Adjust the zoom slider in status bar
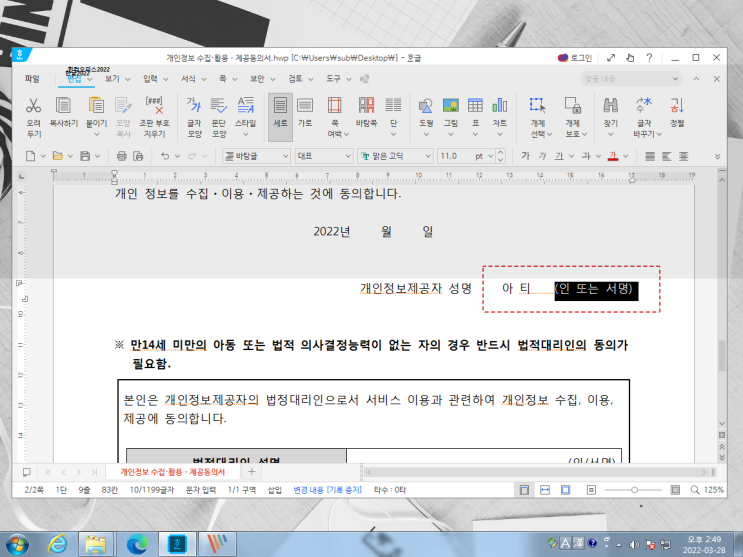The image size is (743, 557). tap(634, 490)
